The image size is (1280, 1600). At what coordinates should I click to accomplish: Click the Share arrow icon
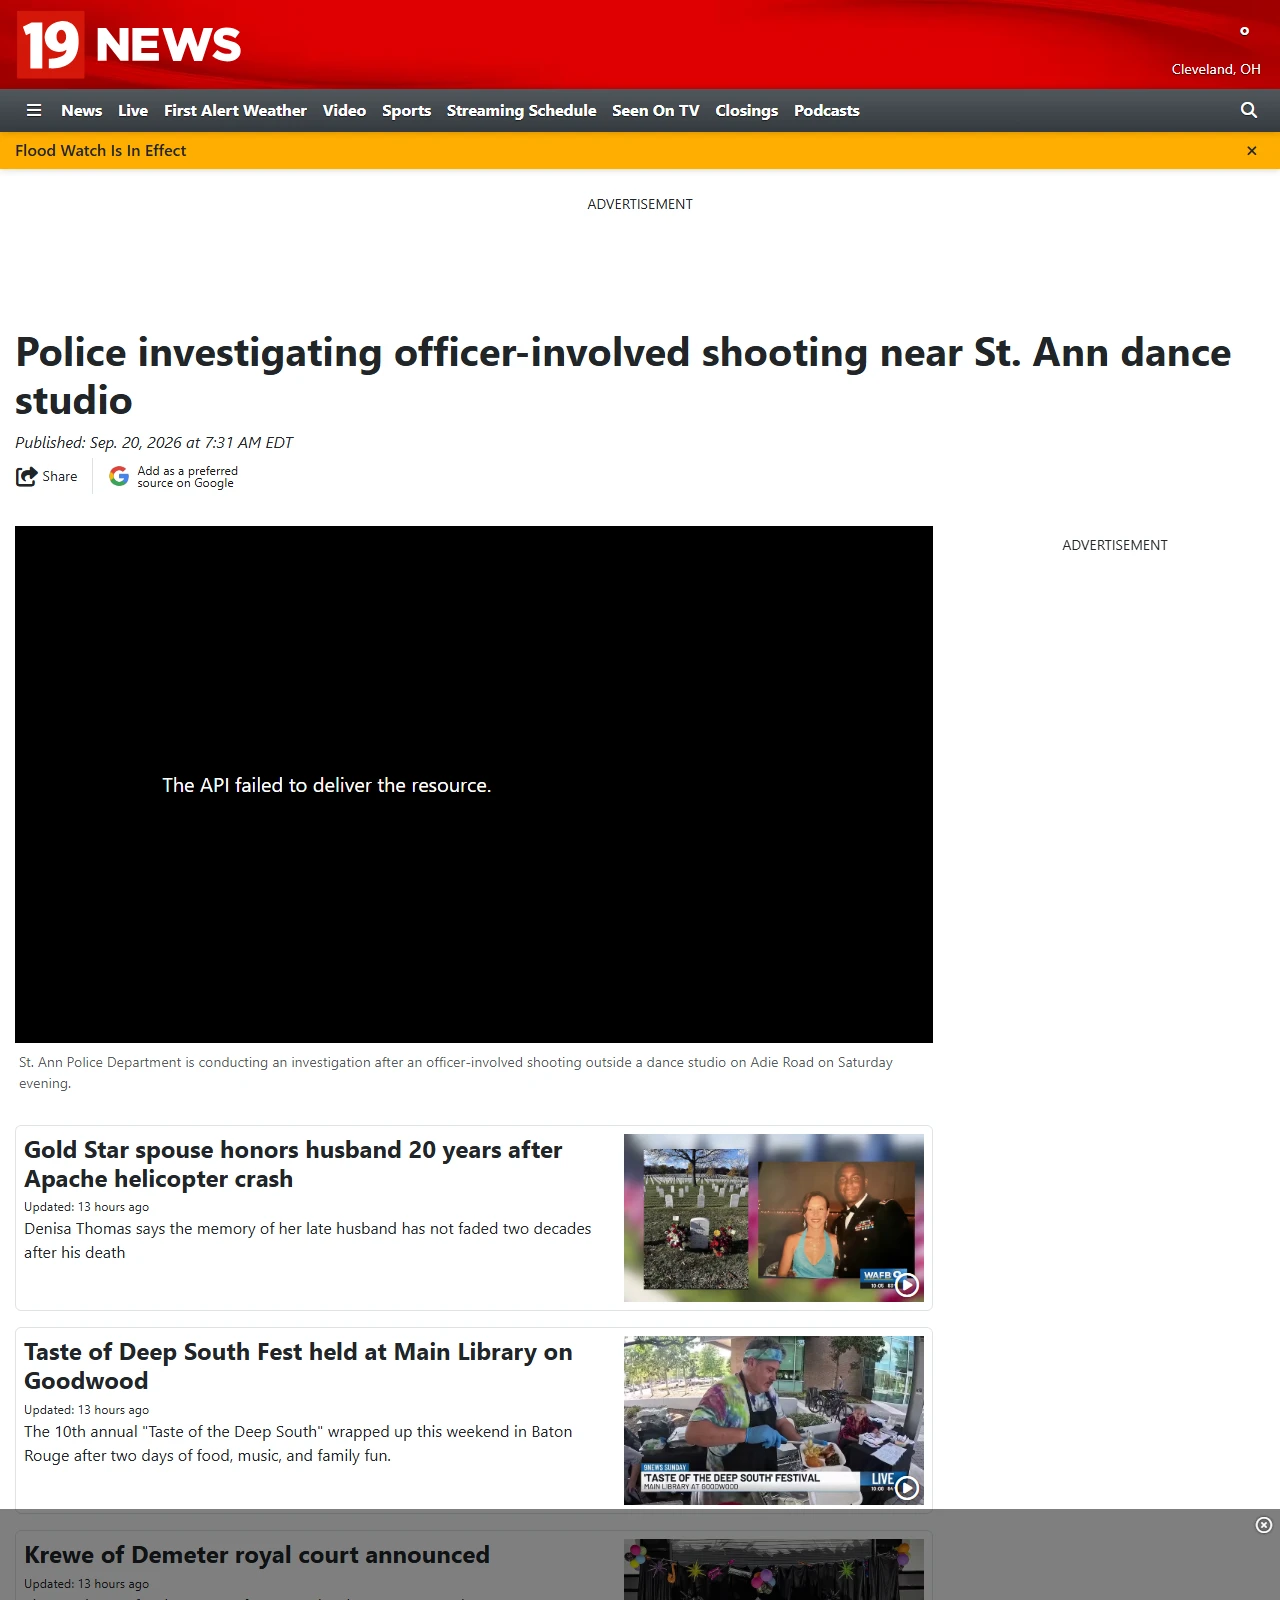click(26, 477)
